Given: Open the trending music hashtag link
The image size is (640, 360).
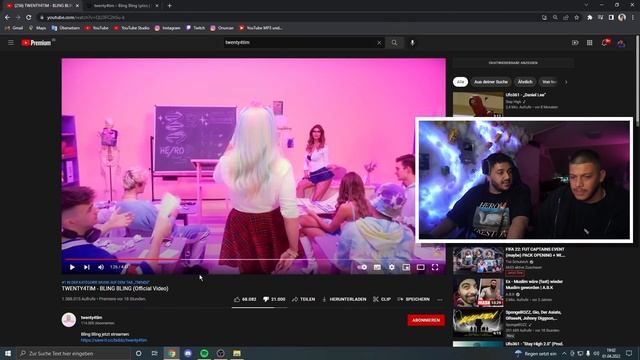Looking at the screenshot, I should click(105, 282).
